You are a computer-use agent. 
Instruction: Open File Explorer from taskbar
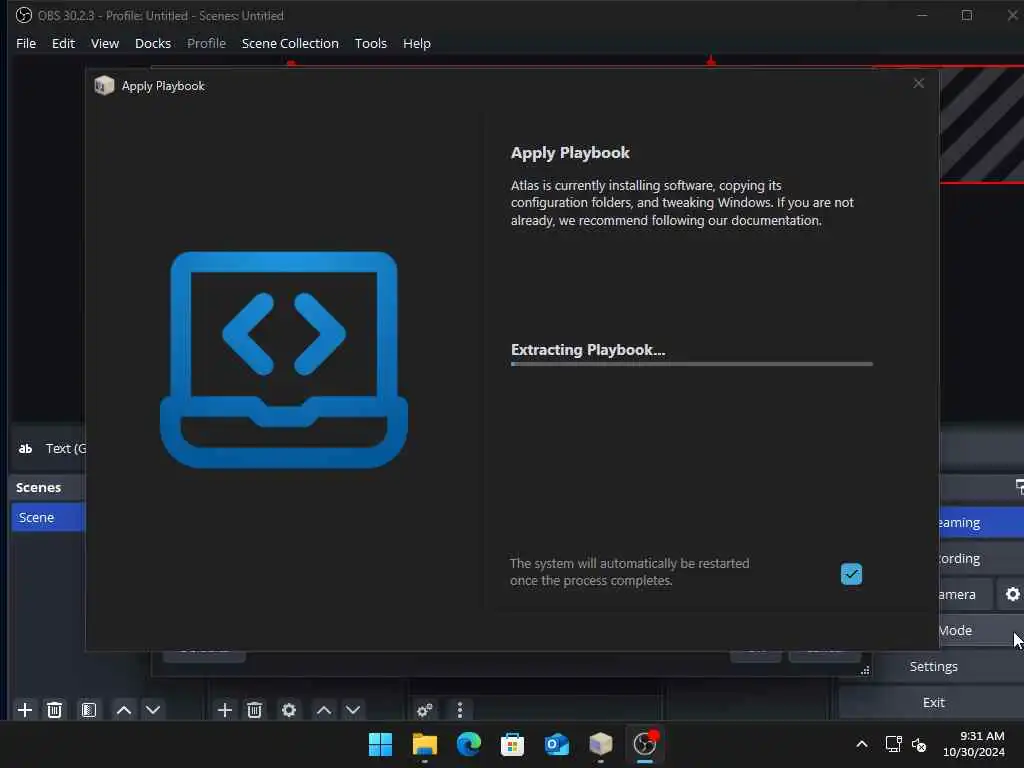(x=424, y=744)
